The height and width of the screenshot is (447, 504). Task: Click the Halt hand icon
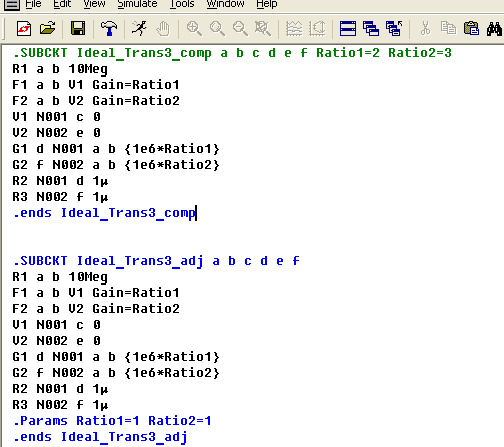(163, 29)
